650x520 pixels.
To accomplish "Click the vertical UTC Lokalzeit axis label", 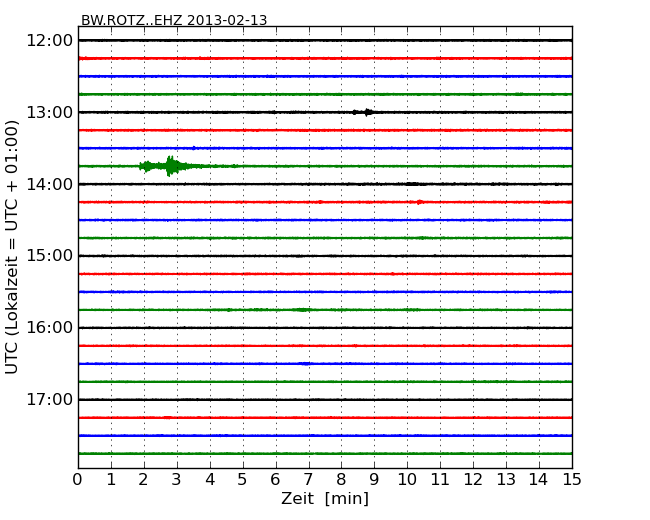I will 12,247.
